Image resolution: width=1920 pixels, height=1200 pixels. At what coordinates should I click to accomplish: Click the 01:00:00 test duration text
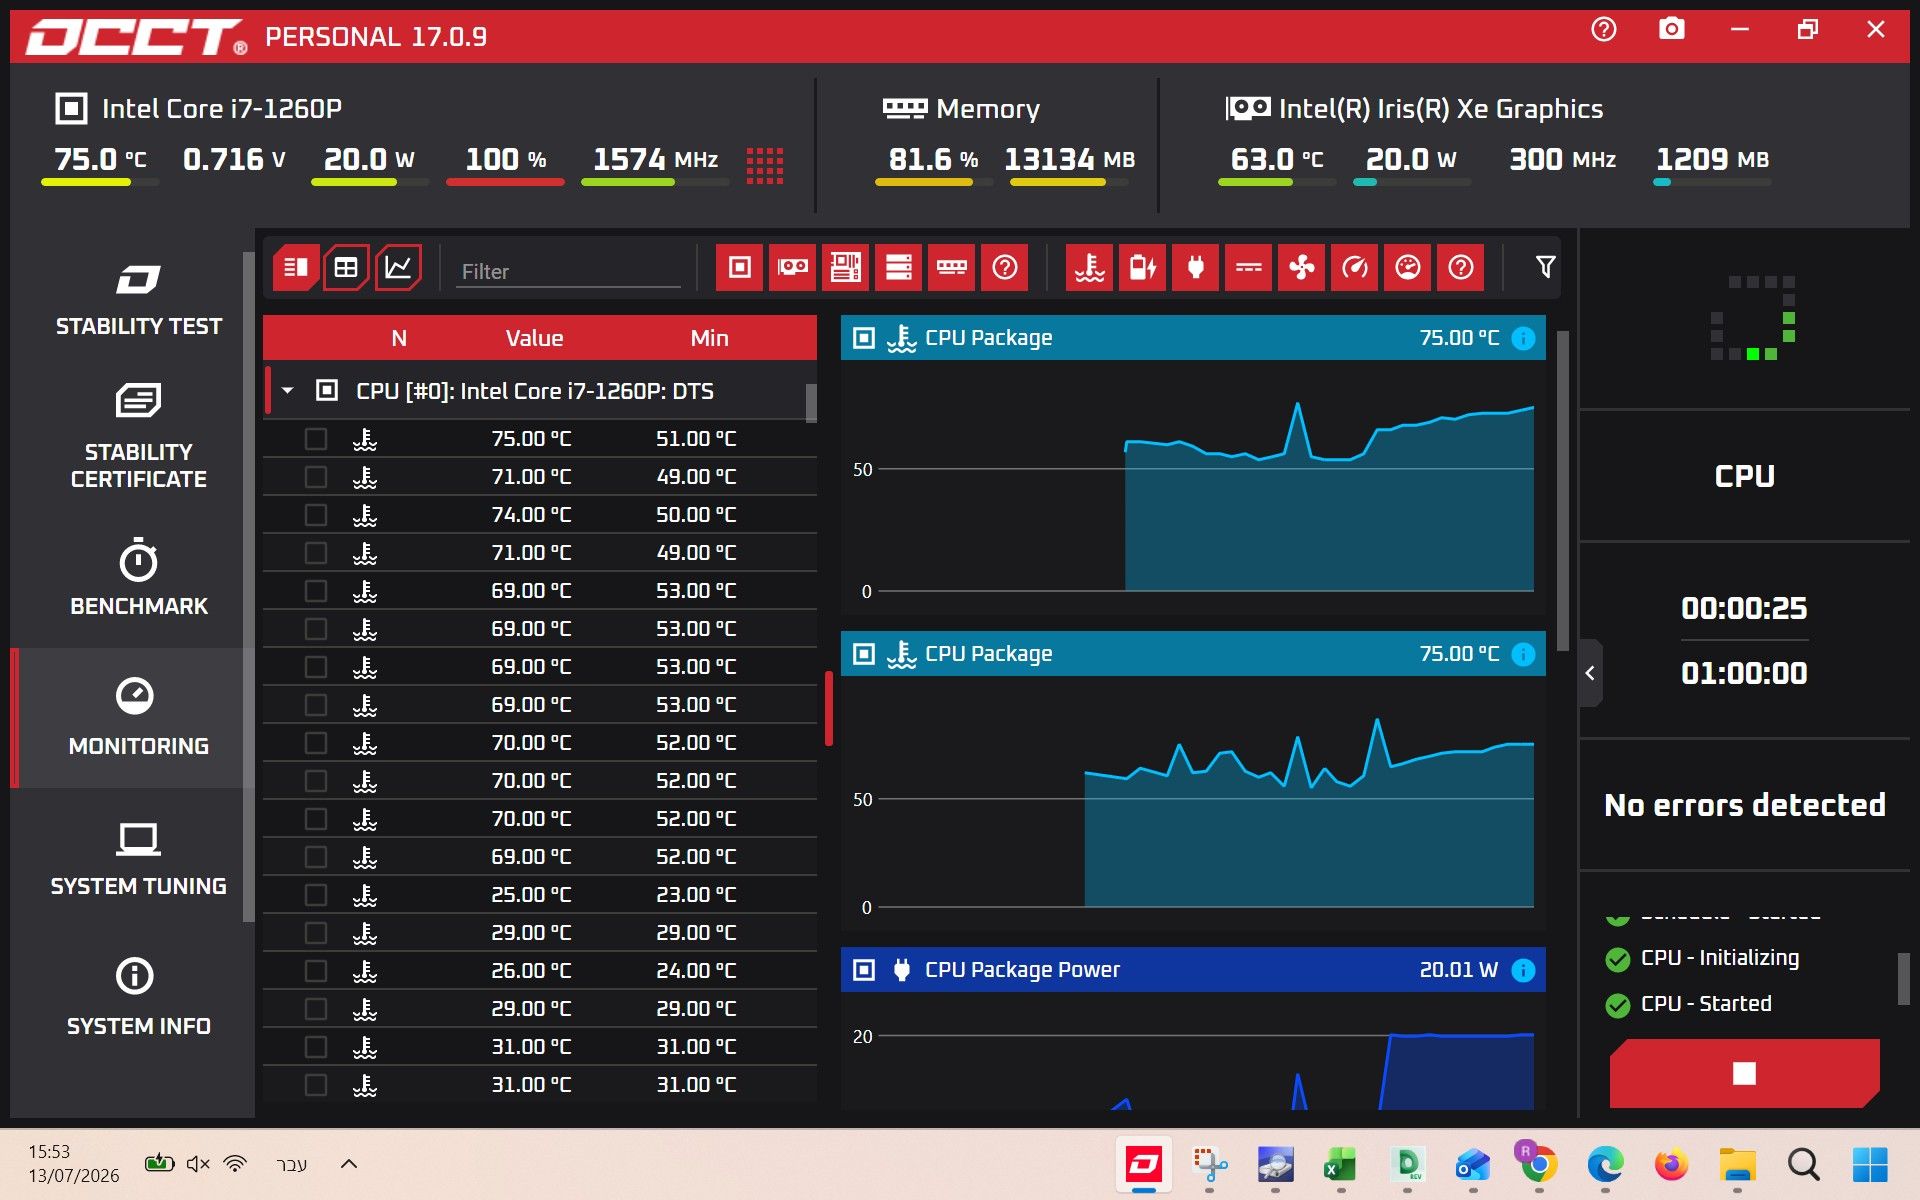point(1744,673)
